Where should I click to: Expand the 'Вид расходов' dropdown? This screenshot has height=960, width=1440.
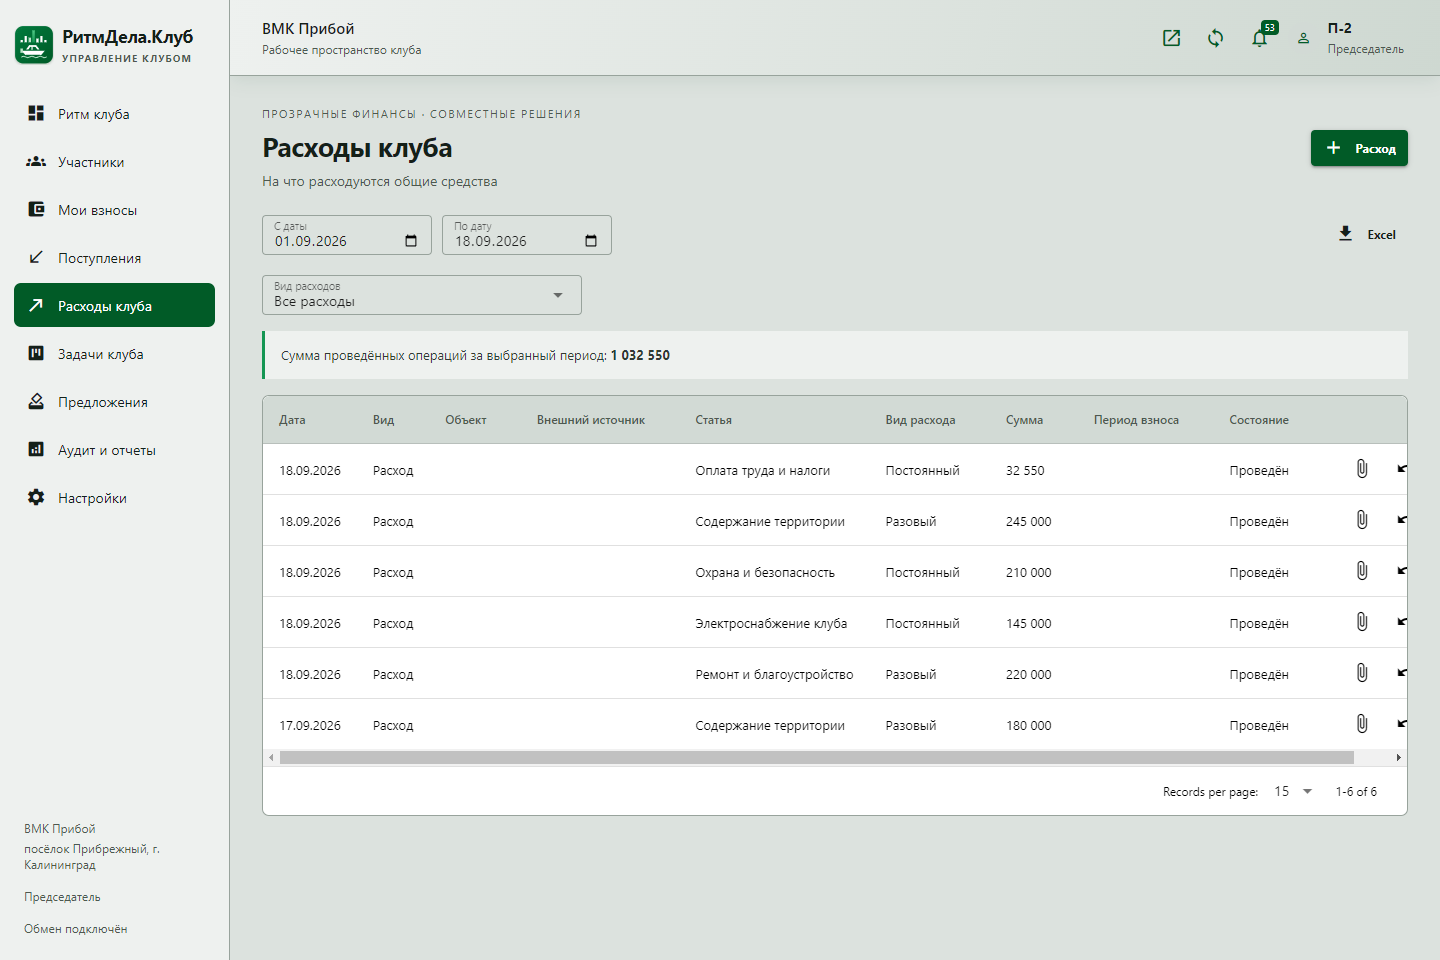pos(422,295)
